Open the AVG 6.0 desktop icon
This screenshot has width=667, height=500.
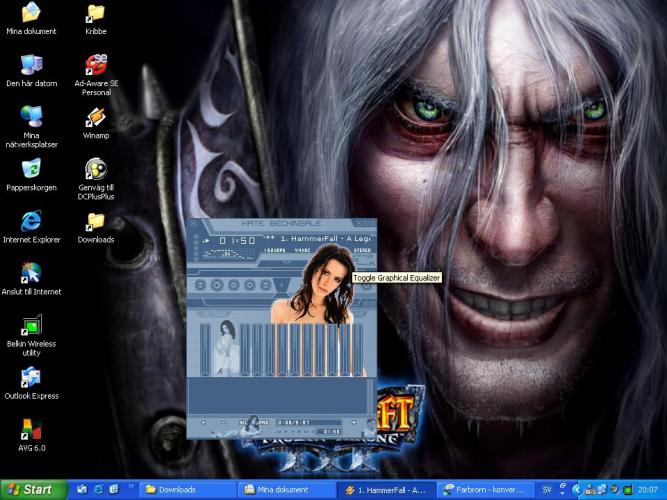point(31,430)
